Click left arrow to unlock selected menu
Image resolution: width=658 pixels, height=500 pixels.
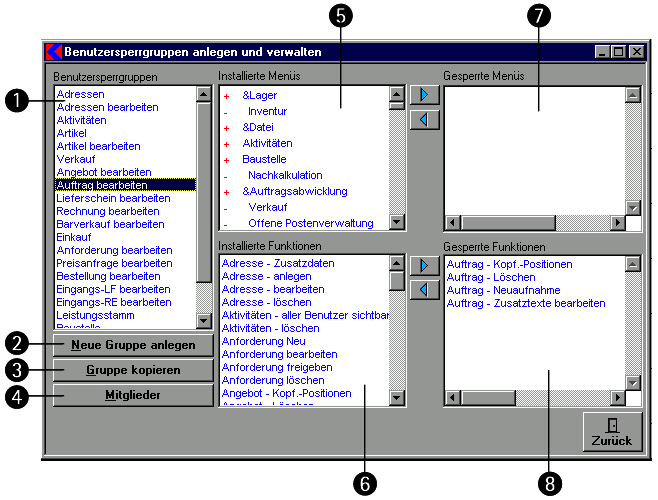[x=424, y=120]
